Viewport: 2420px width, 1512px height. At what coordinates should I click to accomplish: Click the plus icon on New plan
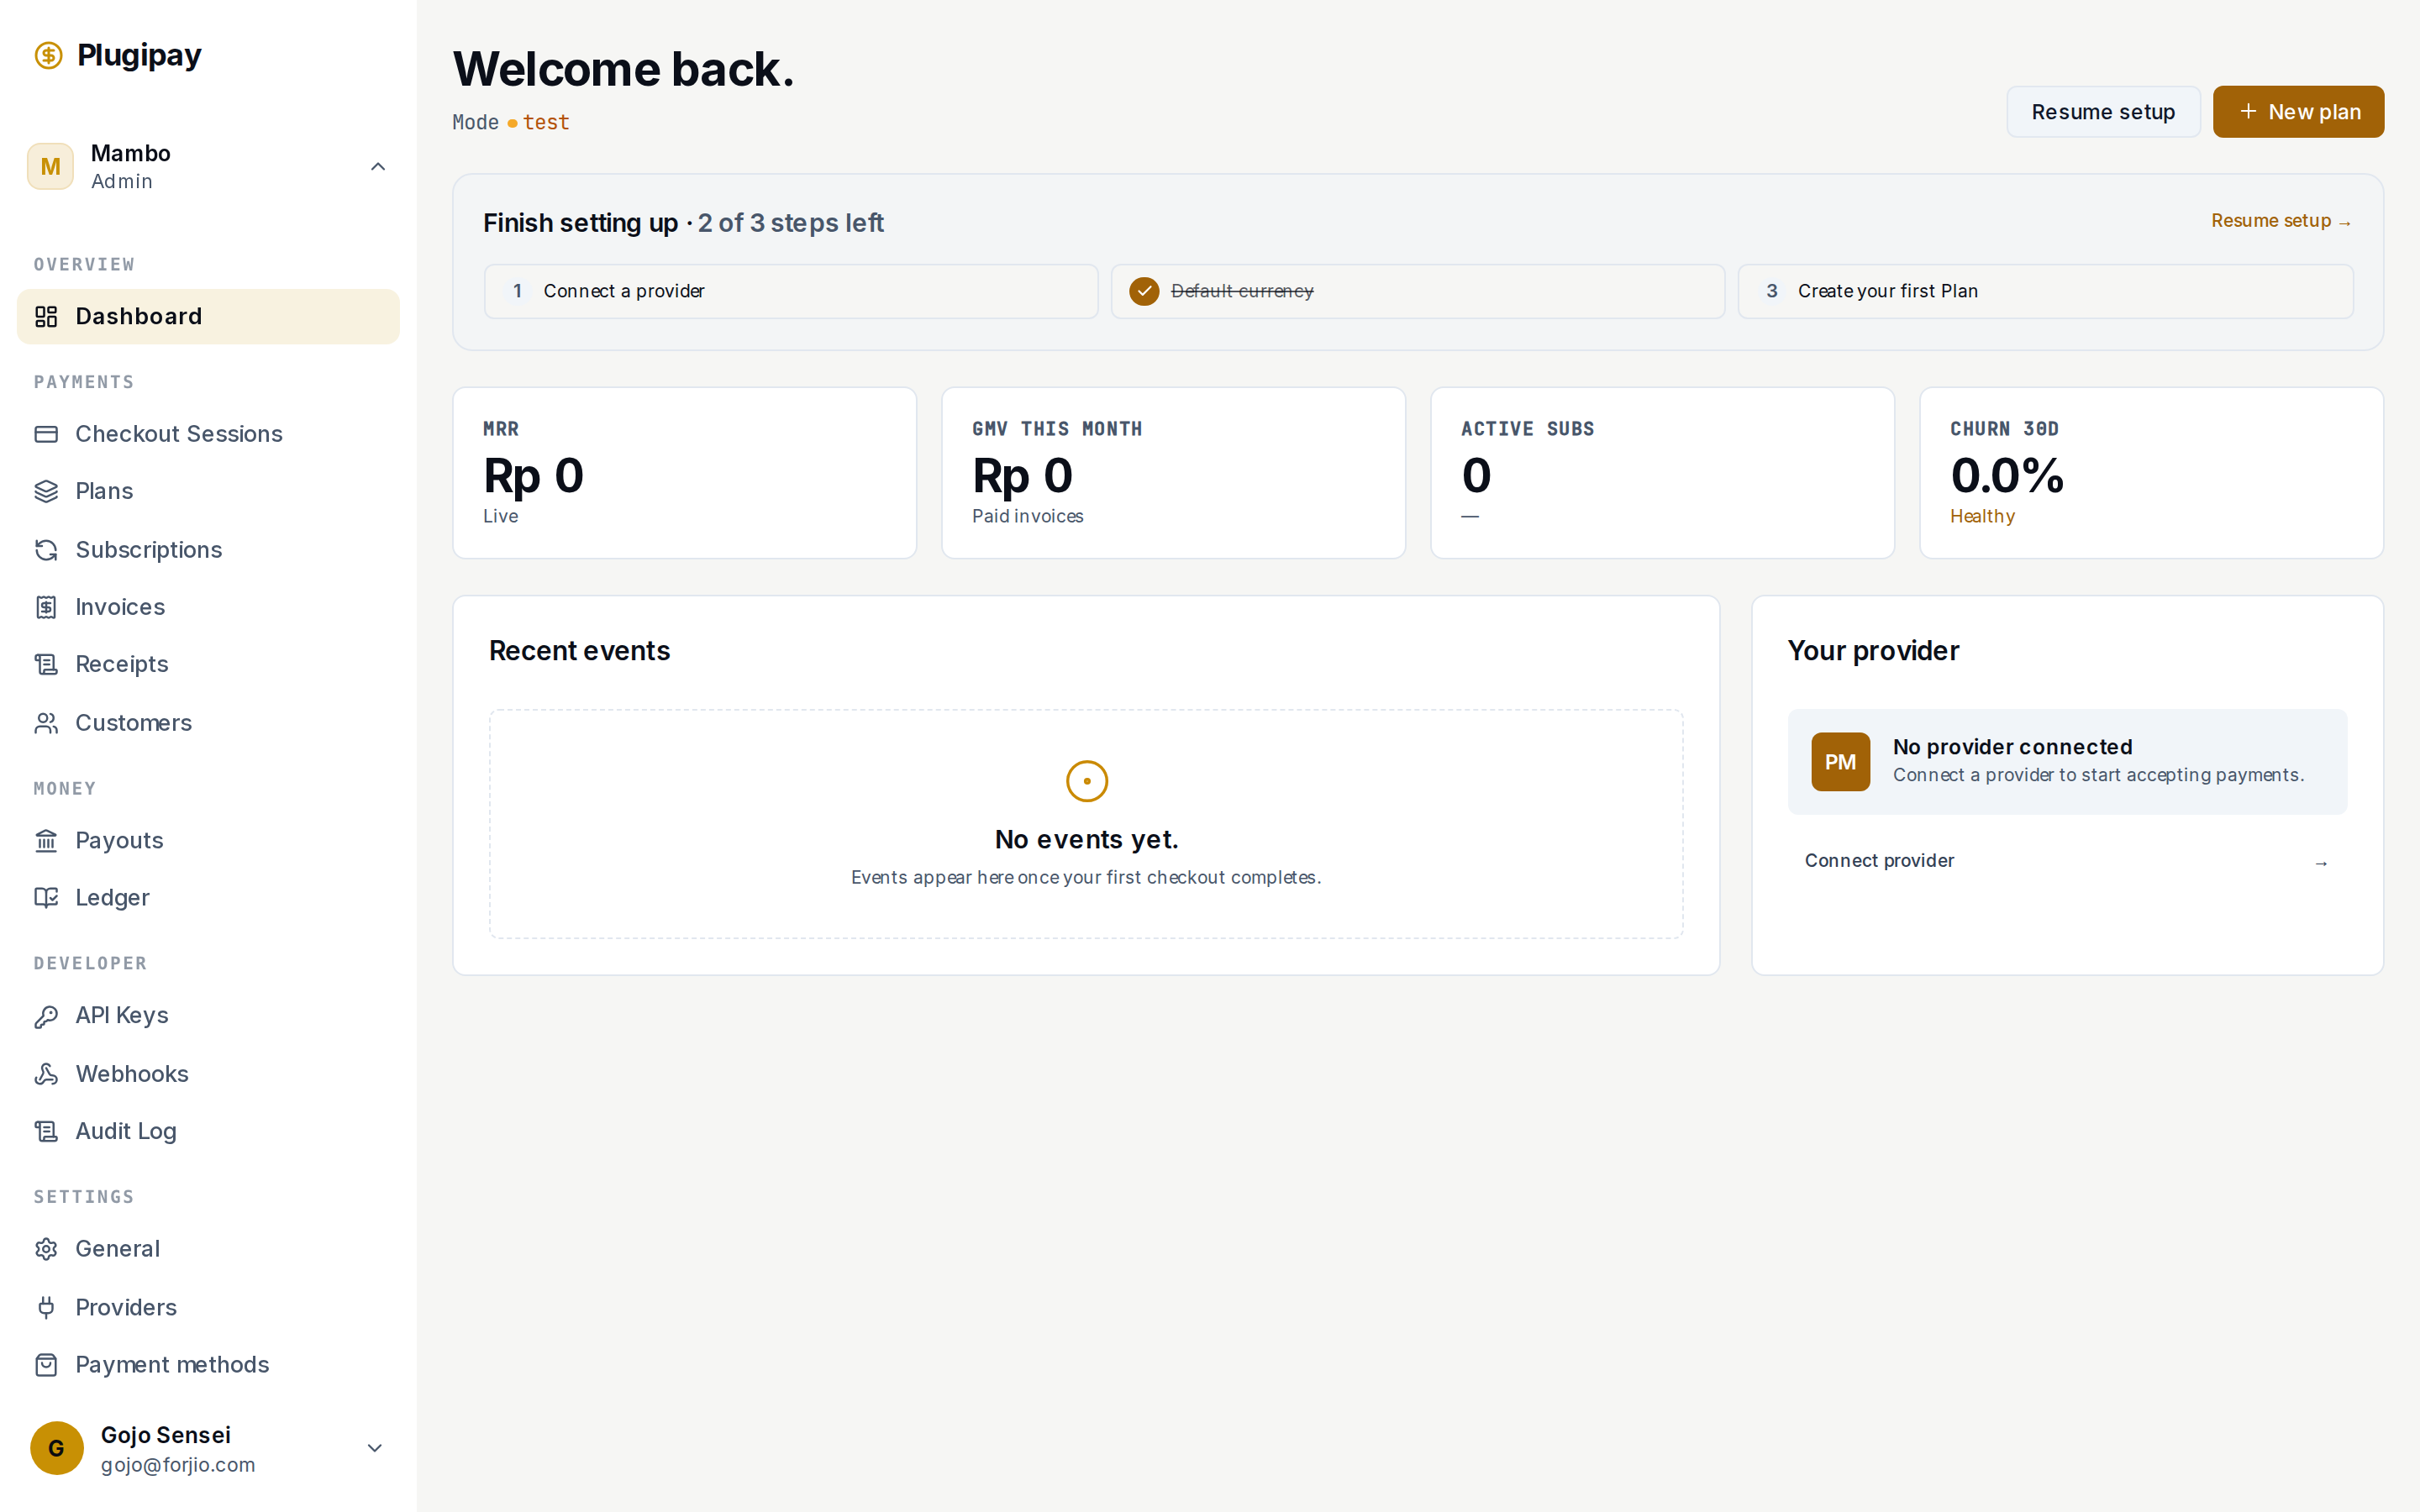coord(2248,111)
